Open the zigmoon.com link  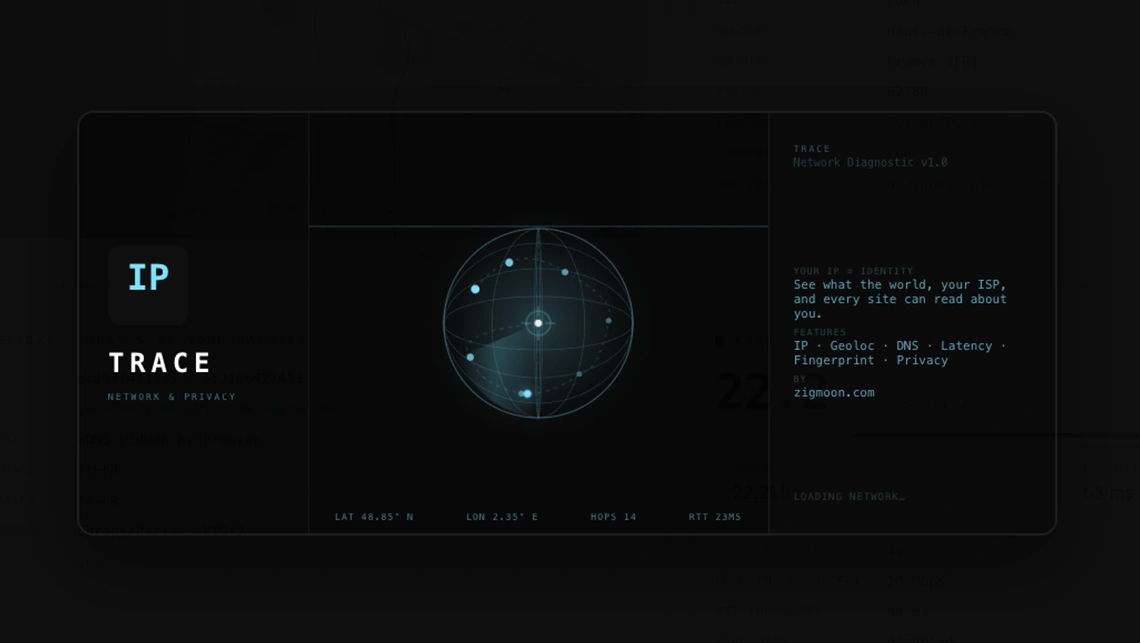point(834,392)
